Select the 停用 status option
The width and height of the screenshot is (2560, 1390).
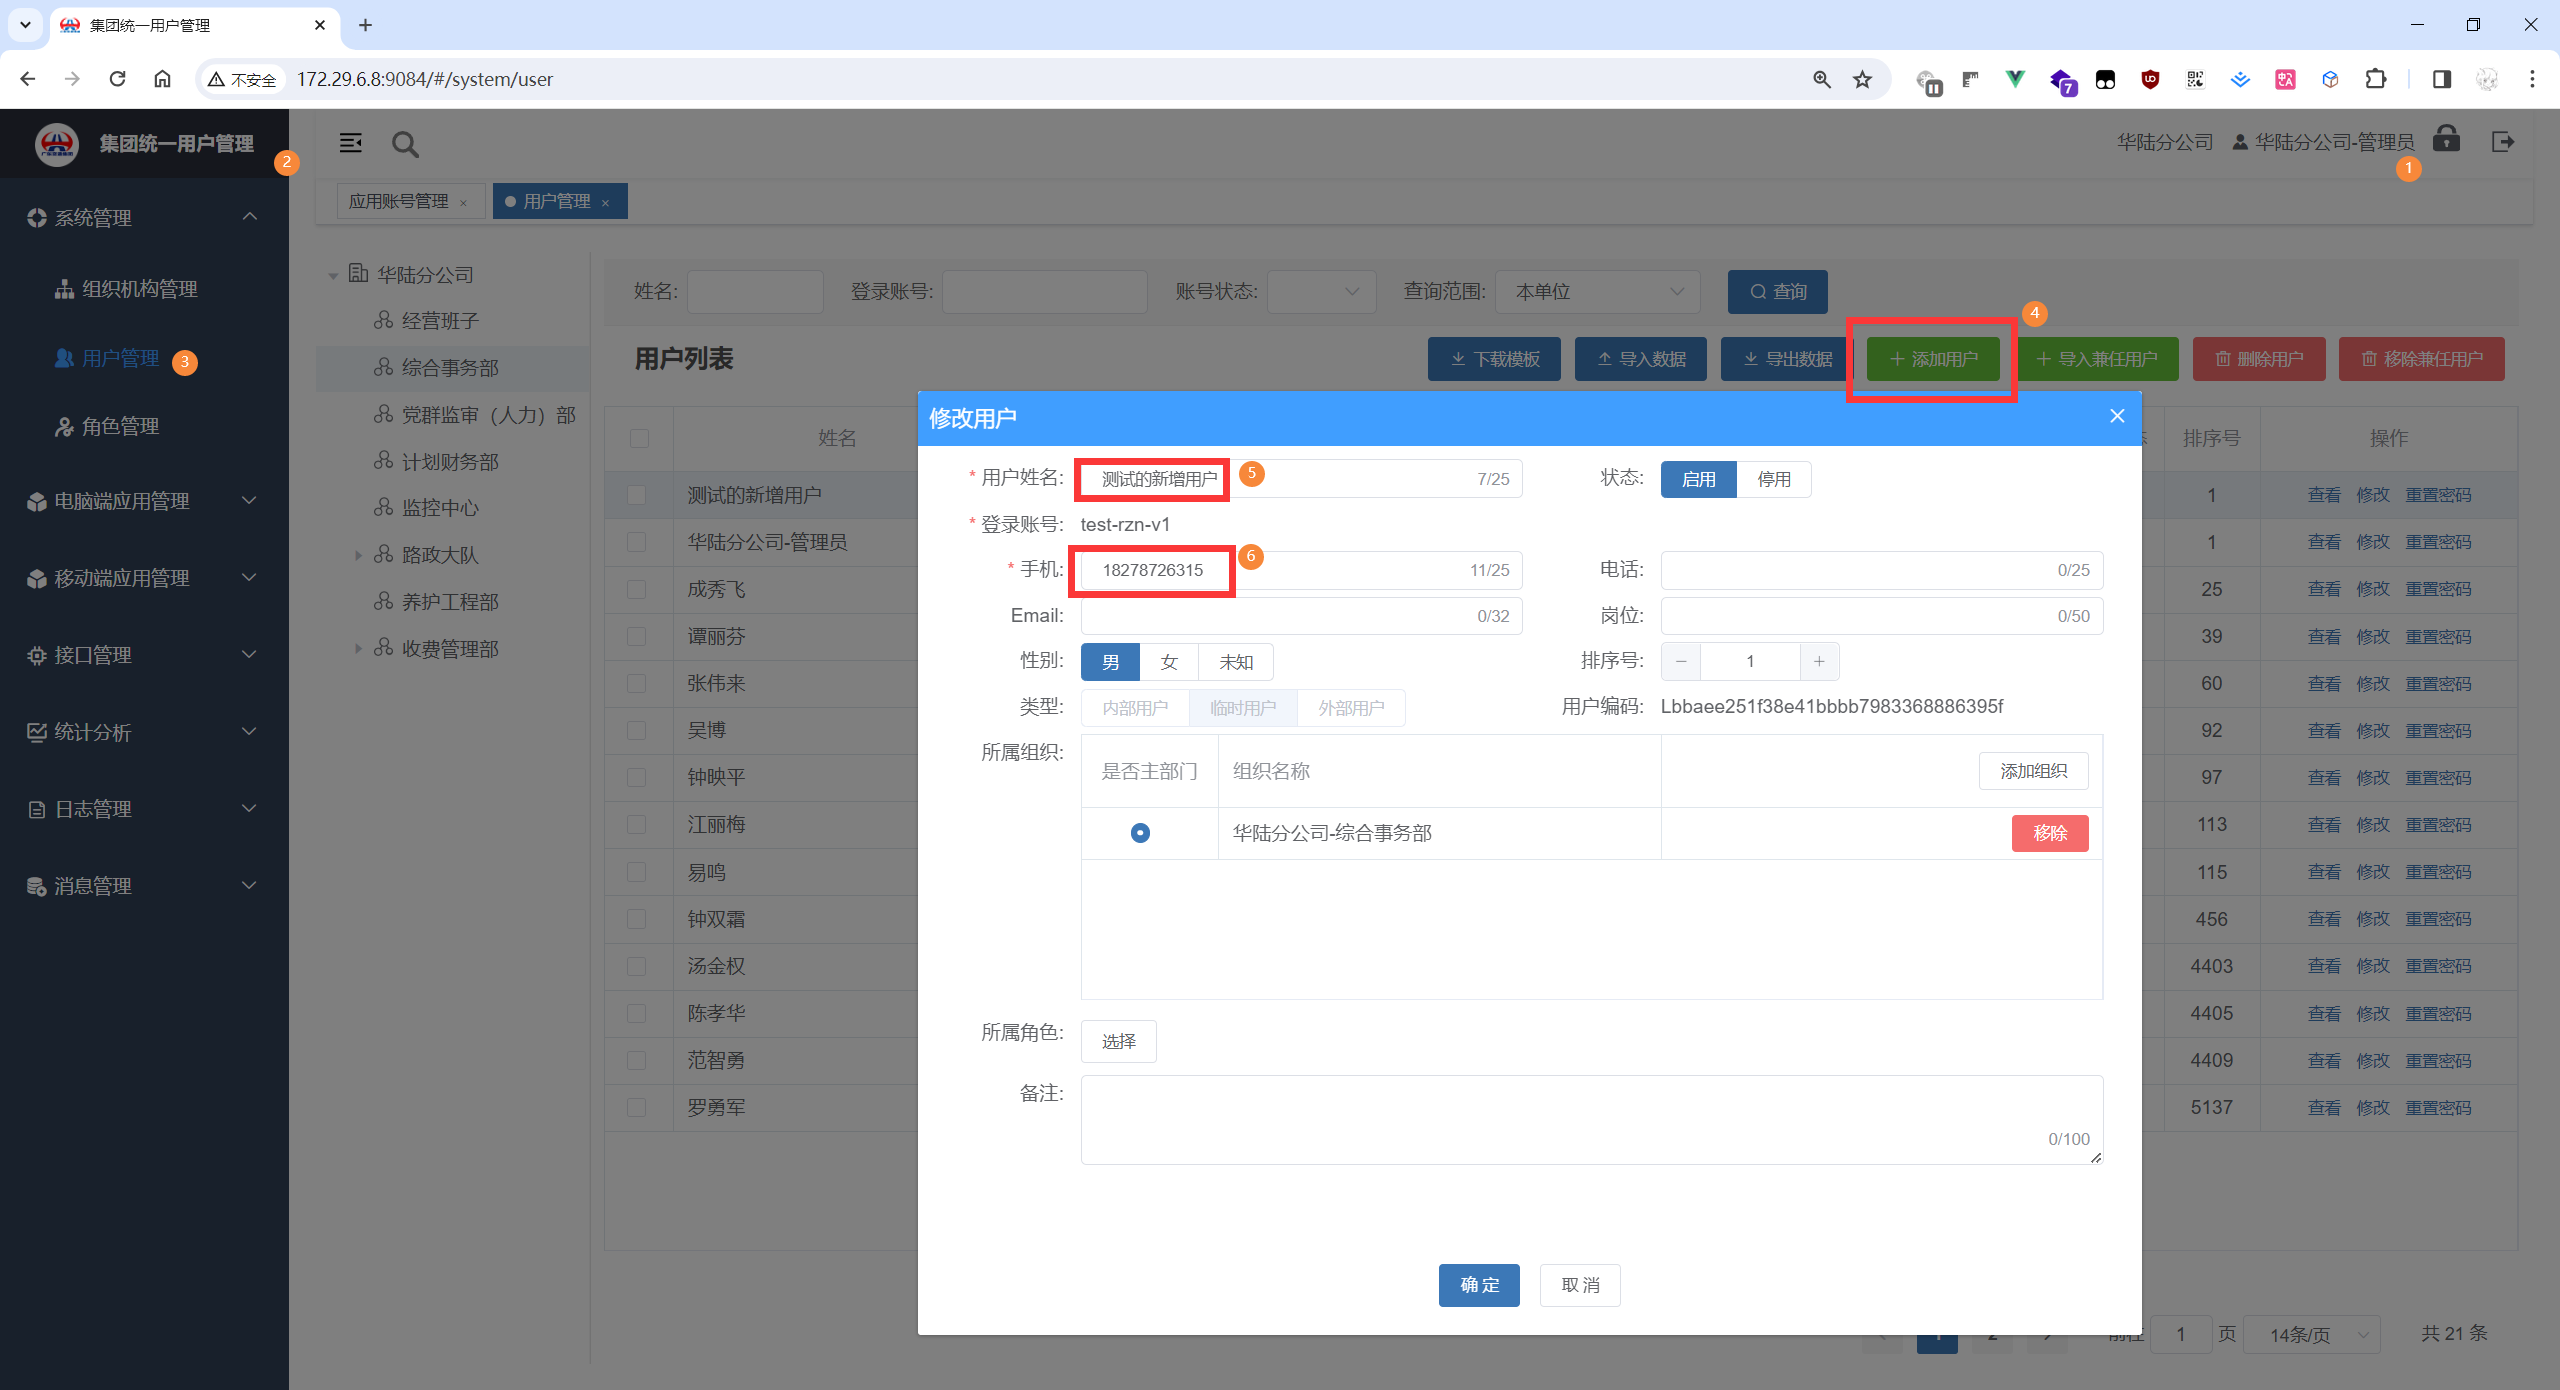[1774, 479]
